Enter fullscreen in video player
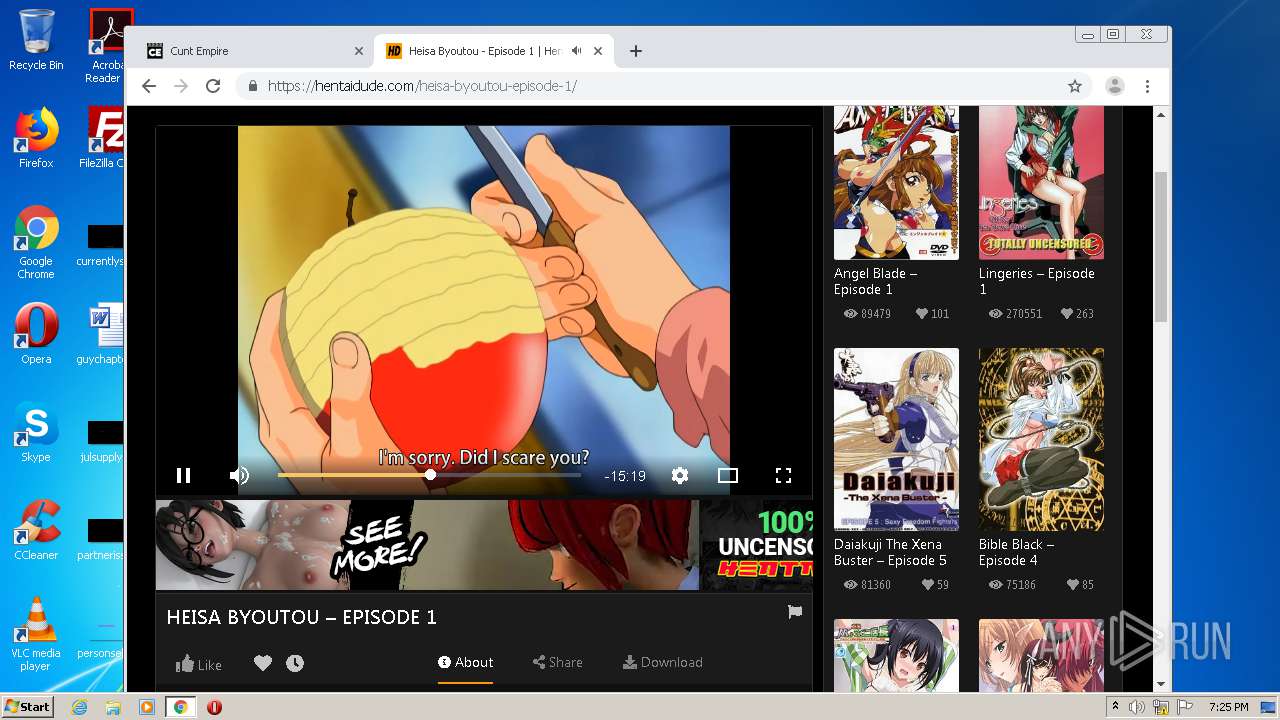Viewport: 1280px width, 720px height. [783, 476]
